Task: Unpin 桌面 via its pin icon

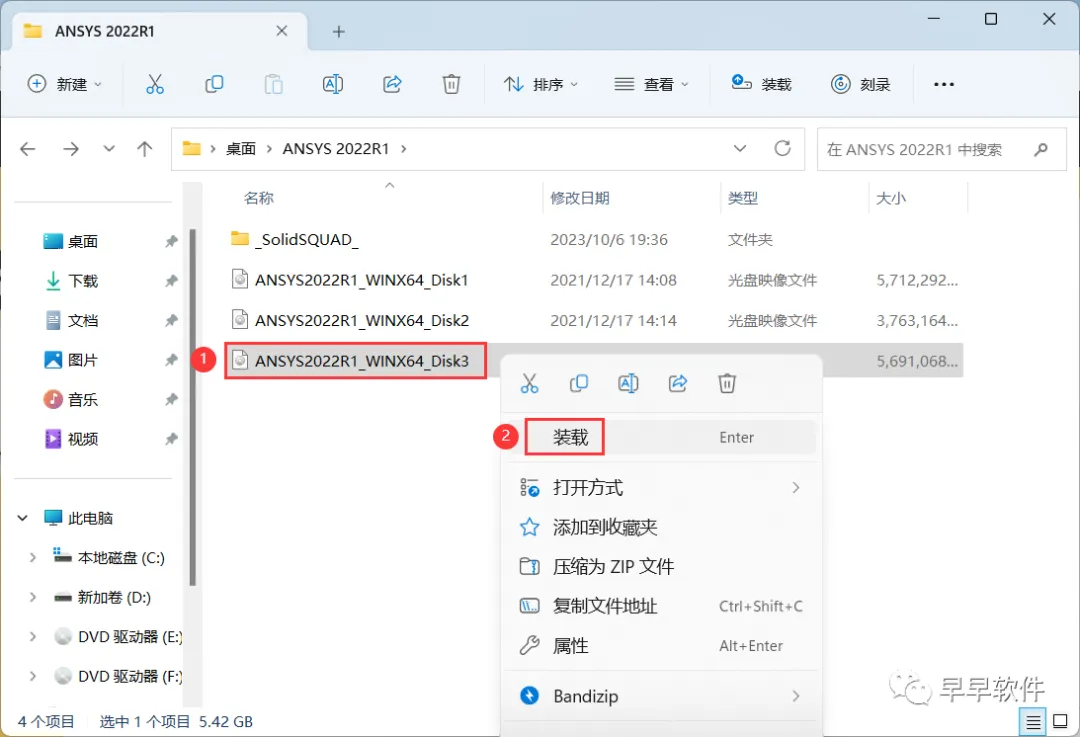Action: pos(171,242)
